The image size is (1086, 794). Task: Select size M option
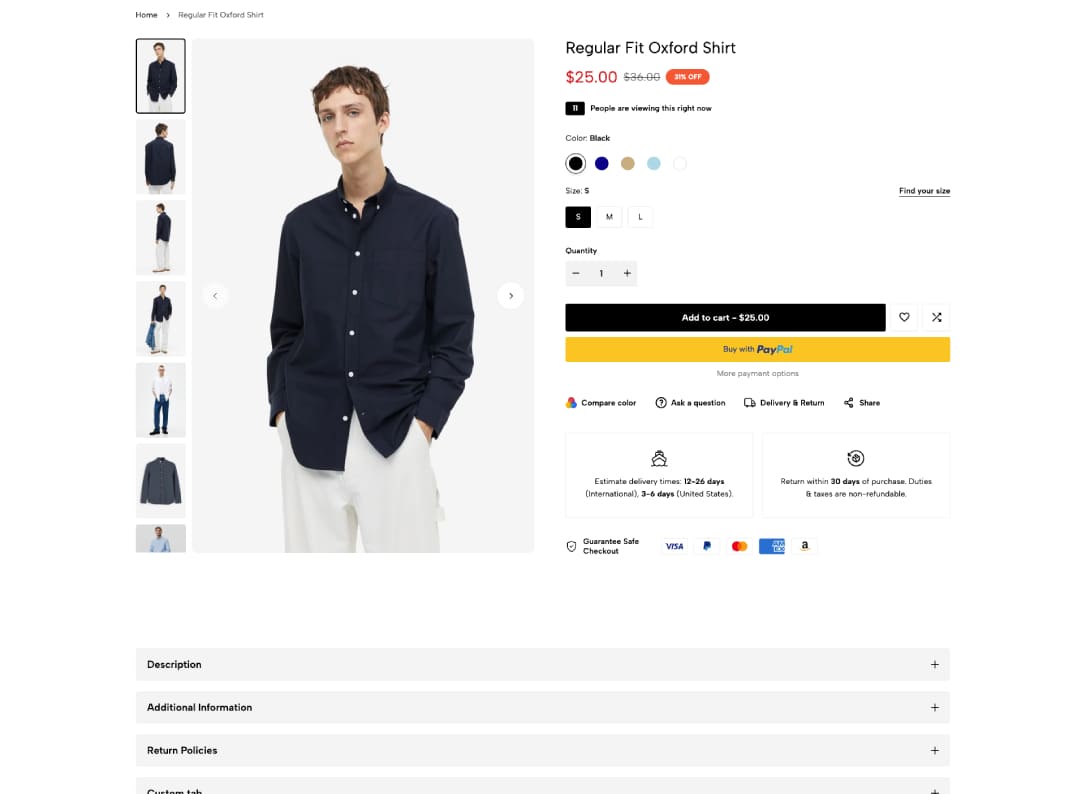coord(609,217)
